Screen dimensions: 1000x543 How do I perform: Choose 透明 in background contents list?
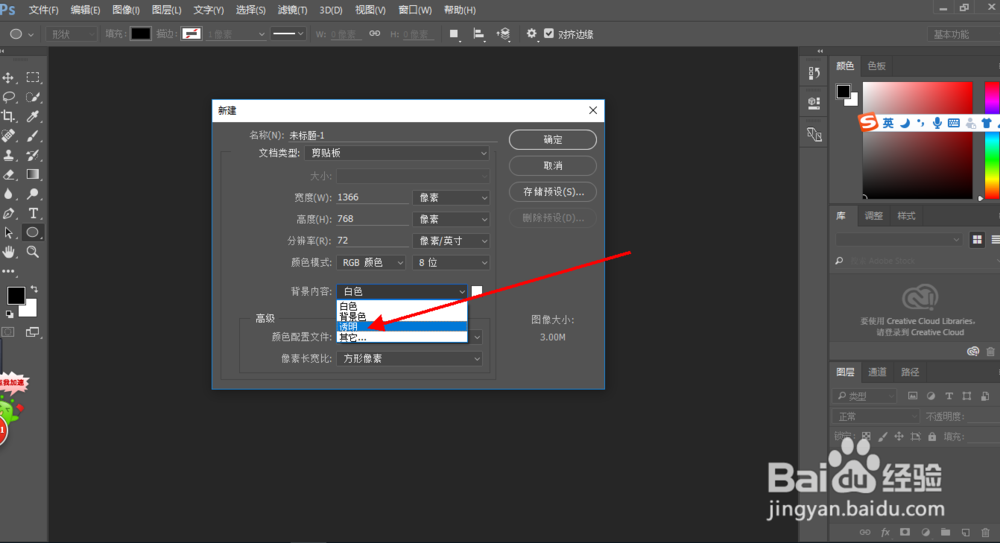point(402,327)
